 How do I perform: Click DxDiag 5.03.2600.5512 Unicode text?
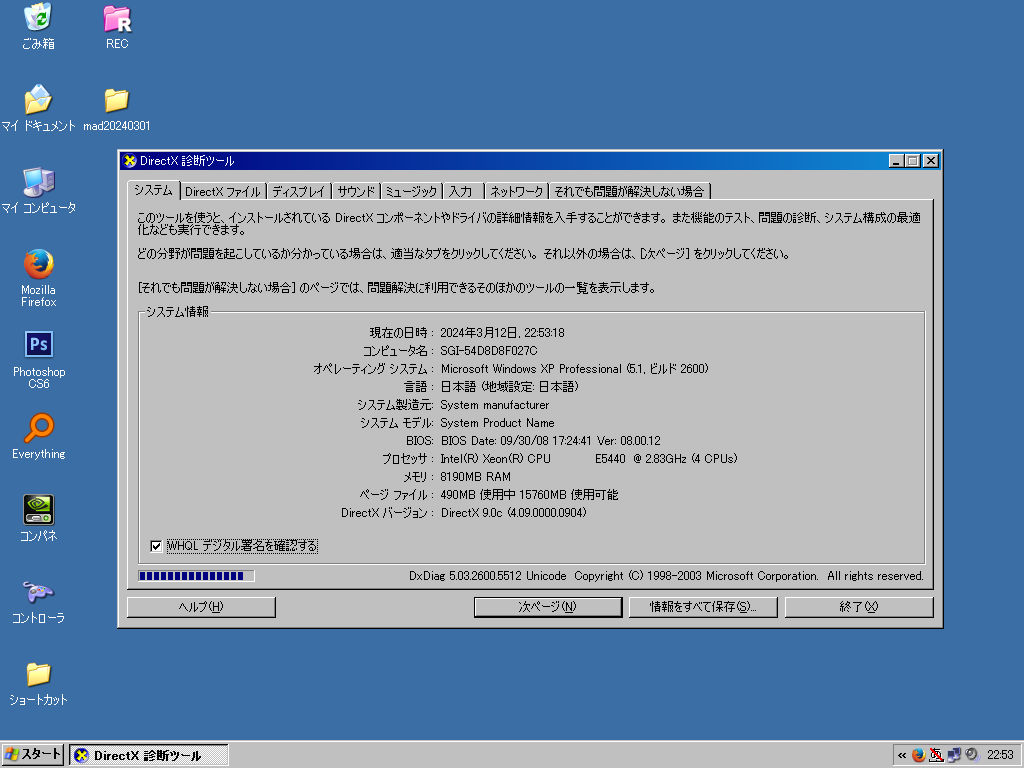pos(487,576)
